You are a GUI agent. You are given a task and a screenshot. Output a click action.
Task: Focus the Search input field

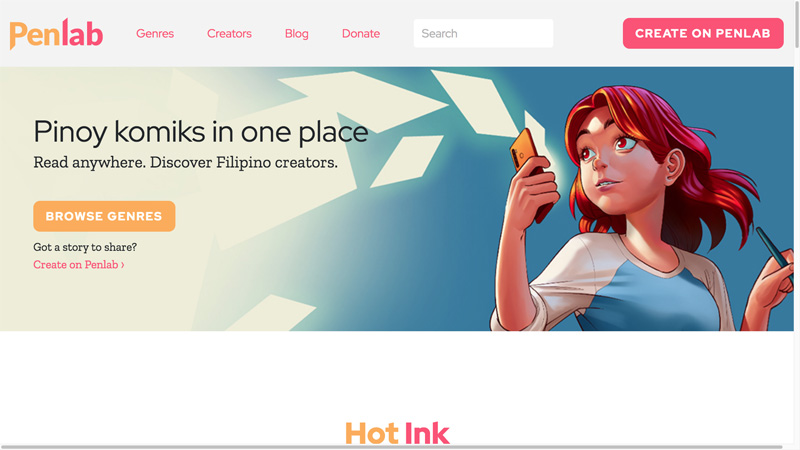tap(483, 33)
